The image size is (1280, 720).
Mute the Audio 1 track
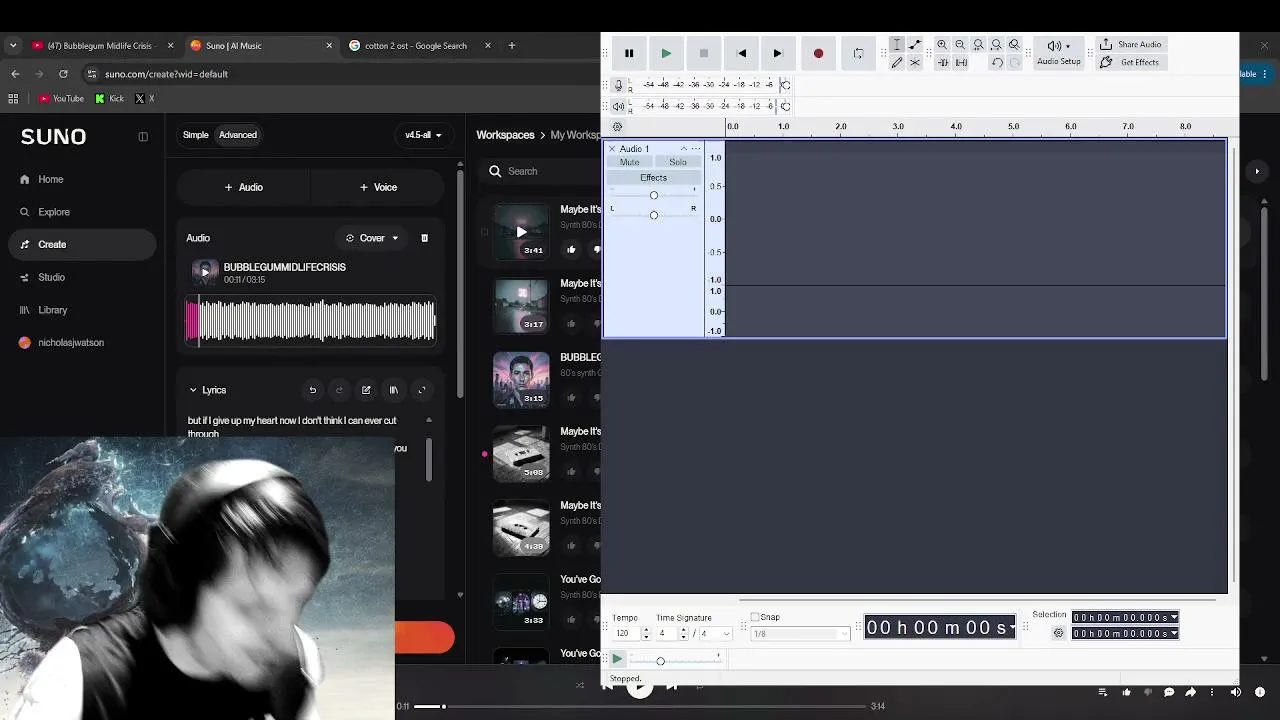(629, 162)
